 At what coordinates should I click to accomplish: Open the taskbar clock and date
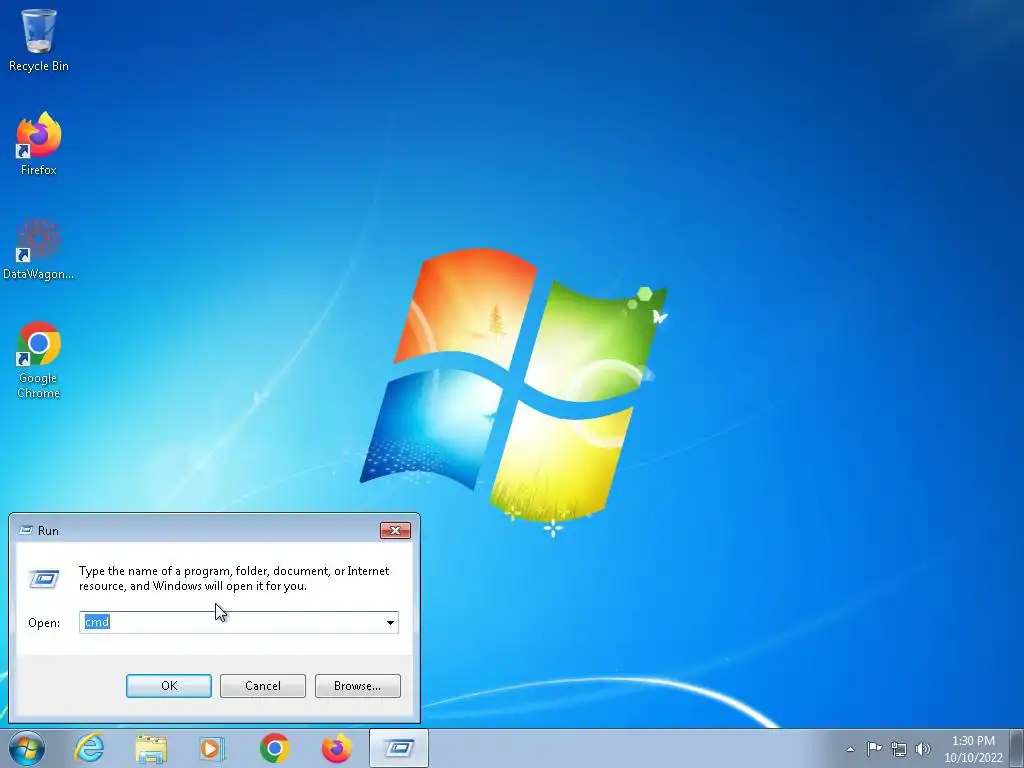tap(973, 749)
